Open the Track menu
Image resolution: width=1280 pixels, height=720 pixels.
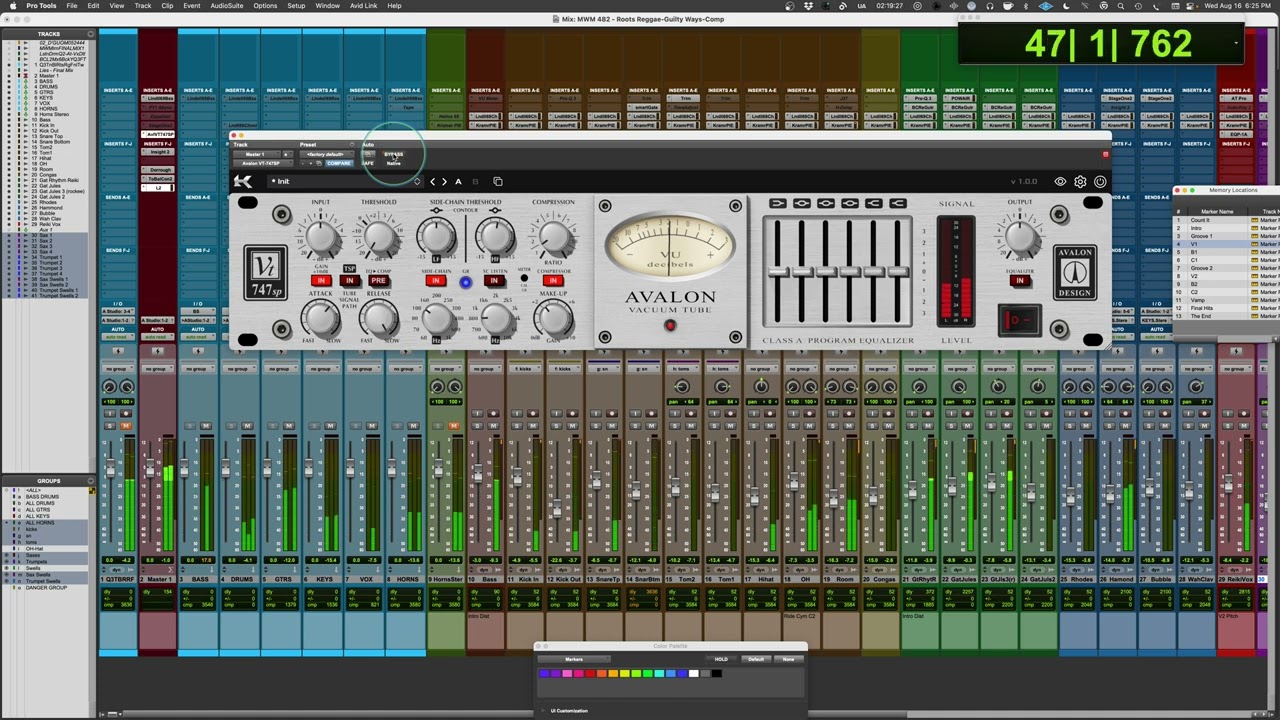143,6
